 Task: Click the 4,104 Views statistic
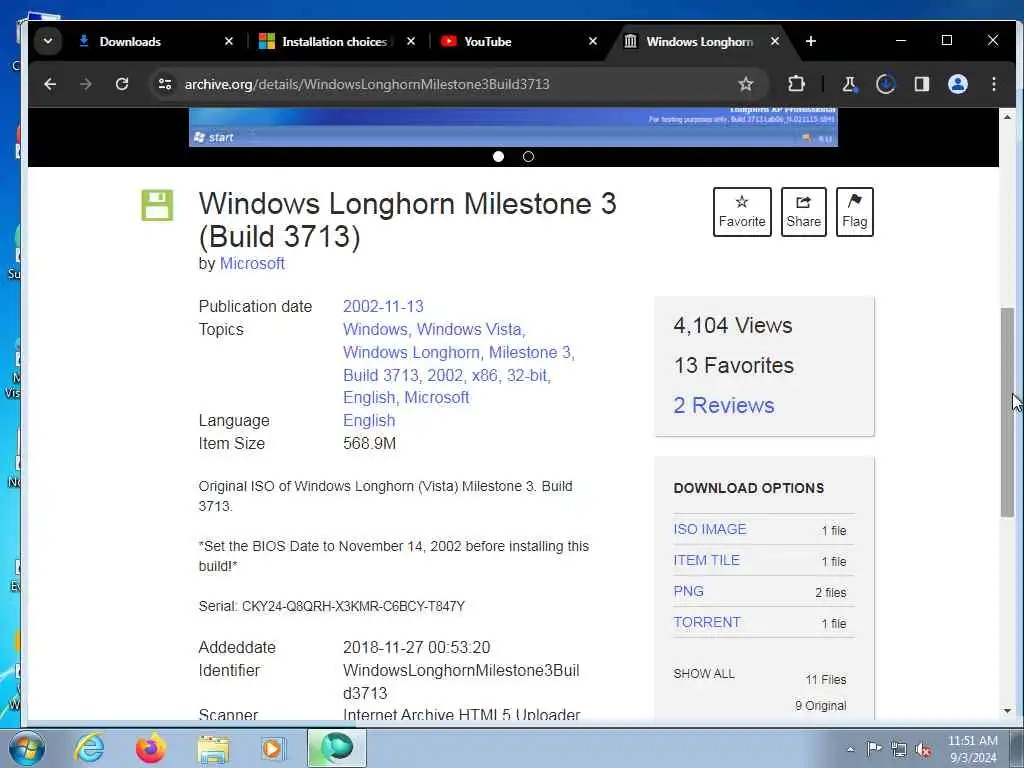733,325
